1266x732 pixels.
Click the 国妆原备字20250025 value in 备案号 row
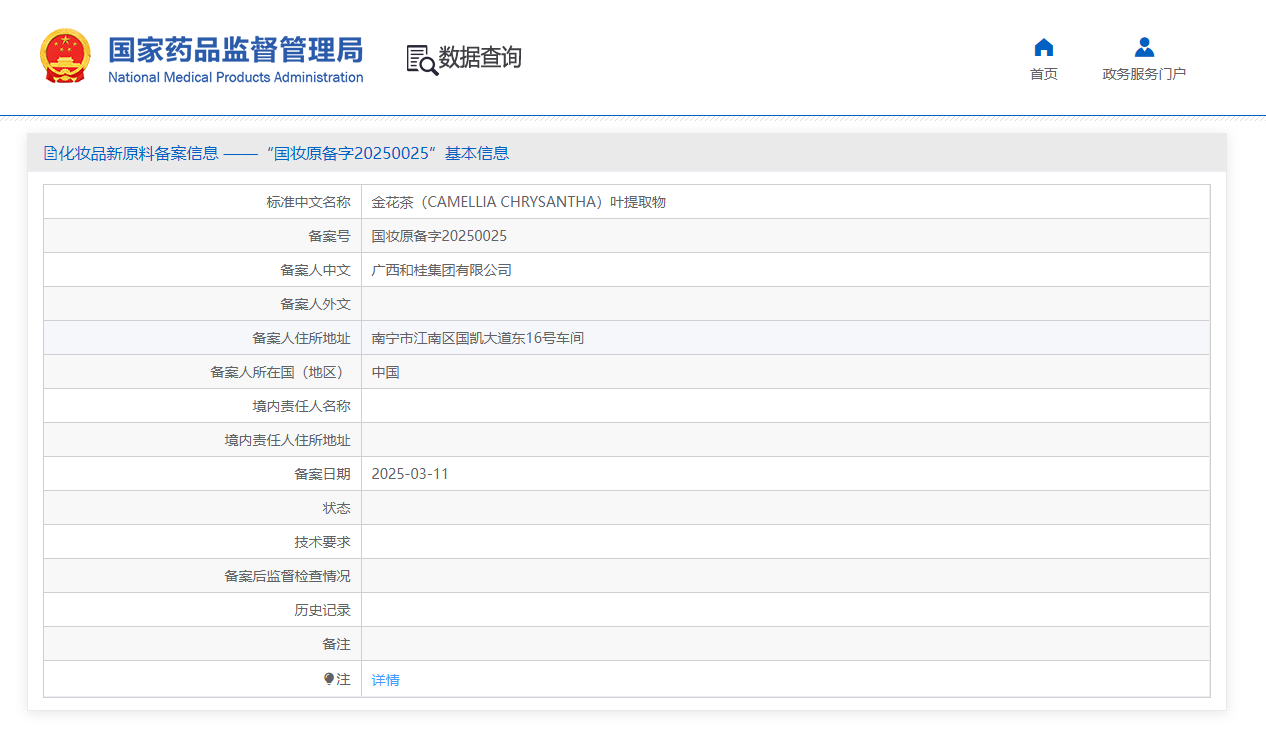point(439,236)
